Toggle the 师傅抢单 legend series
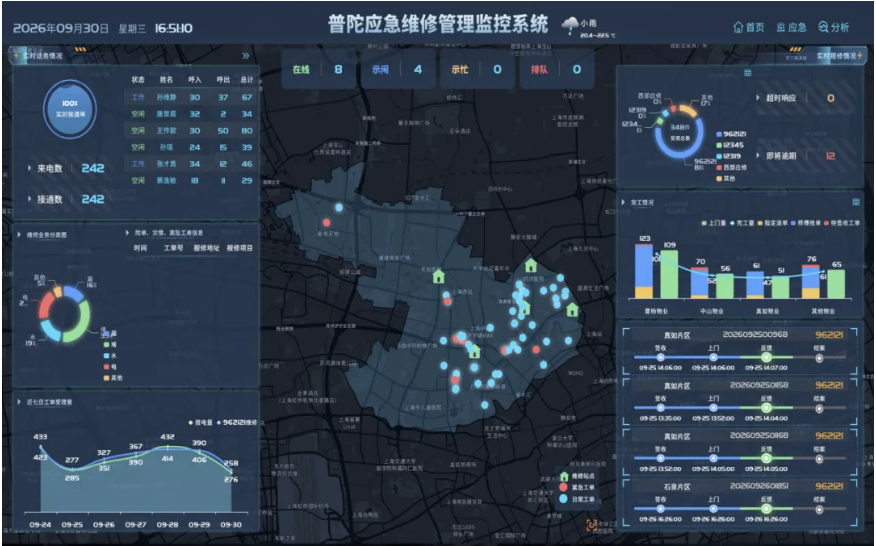 coord(805,223)
